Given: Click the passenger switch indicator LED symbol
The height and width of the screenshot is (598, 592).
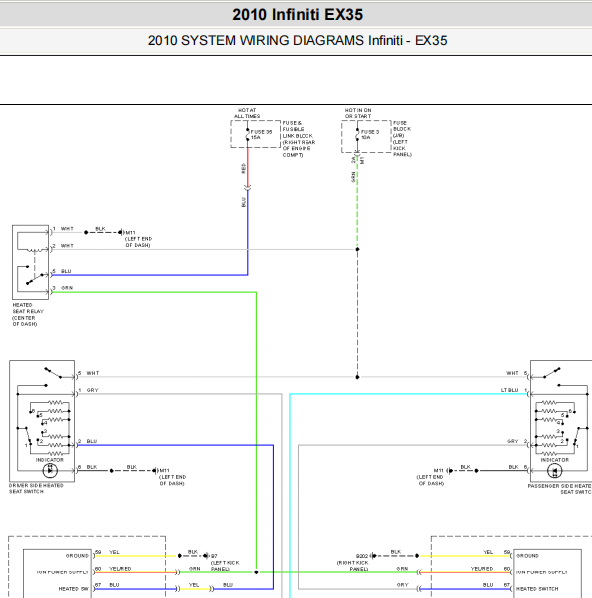Looking at the screenshot, I should pyautogui.click(x=554, y=471).
